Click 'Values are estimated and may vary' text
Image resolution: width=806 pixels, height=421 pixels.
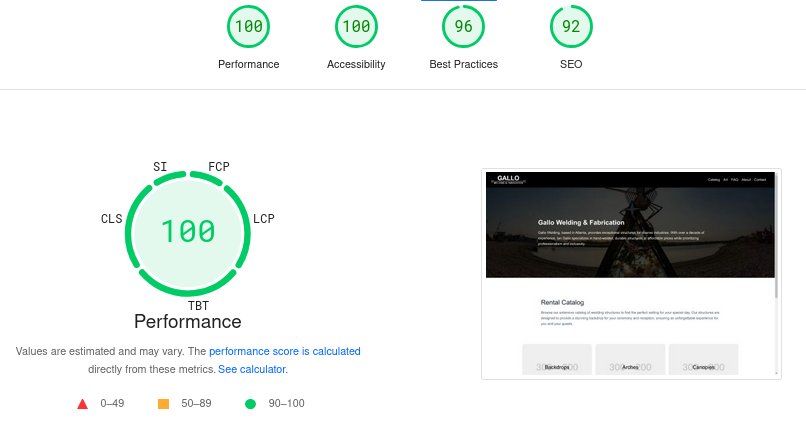point(100,351)
